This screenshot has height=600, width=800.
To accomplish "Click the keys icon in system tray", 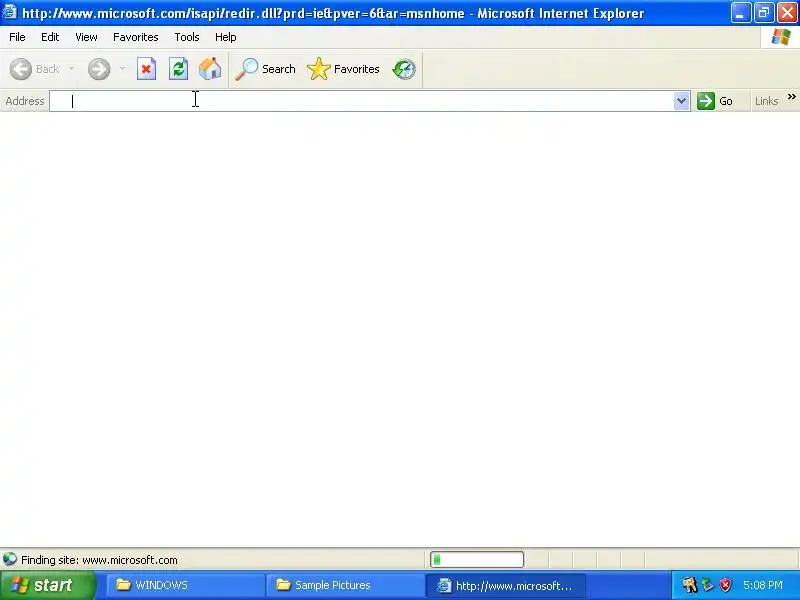I will click(690, 585).
